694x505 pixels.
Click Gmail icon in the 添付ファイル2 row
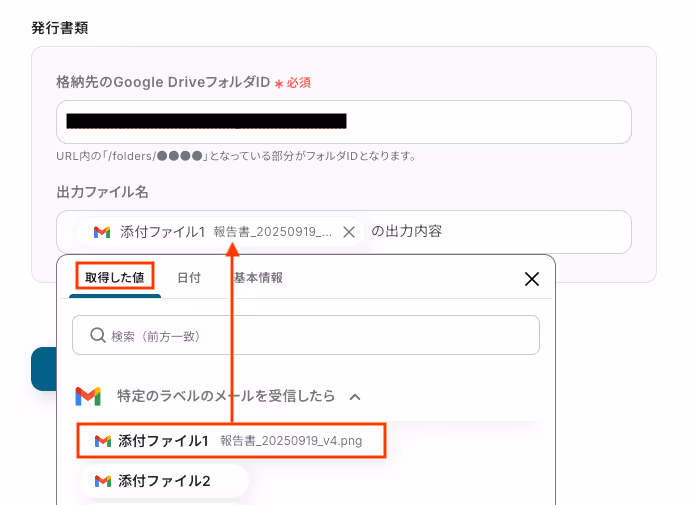tap(103, 481)
